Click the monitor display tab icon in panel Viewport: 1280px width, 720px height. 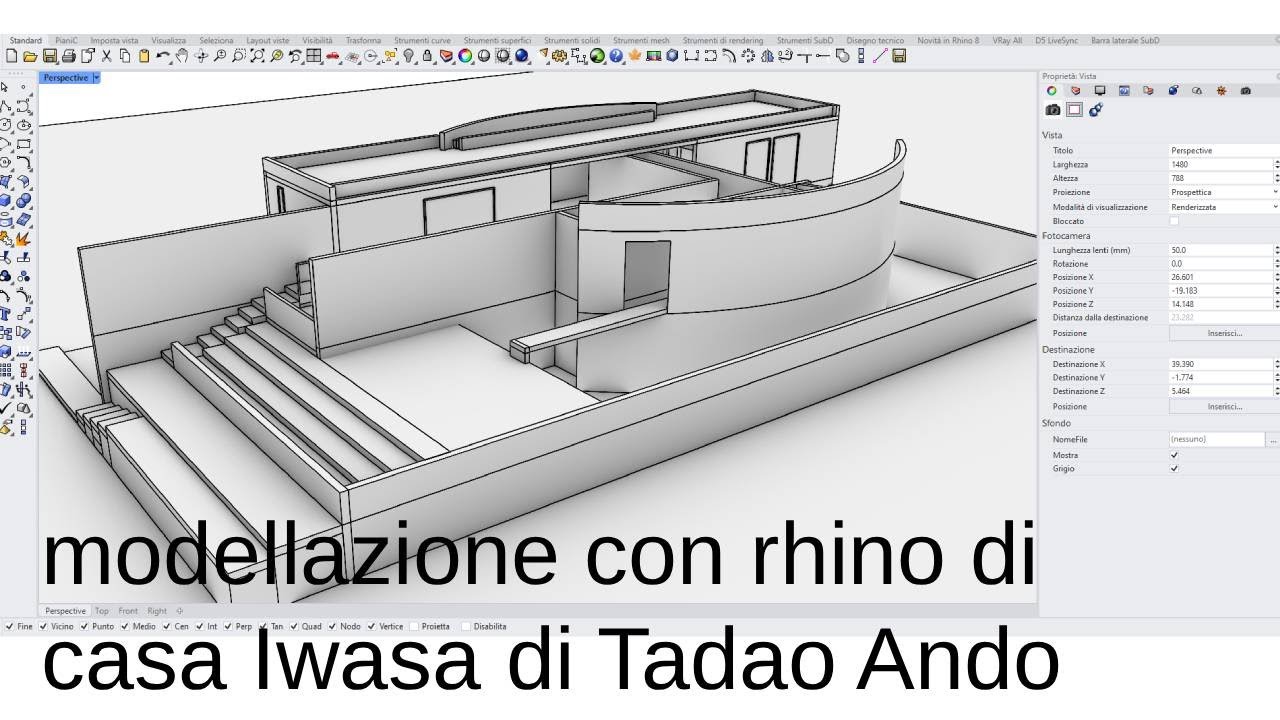[1100, 90]
